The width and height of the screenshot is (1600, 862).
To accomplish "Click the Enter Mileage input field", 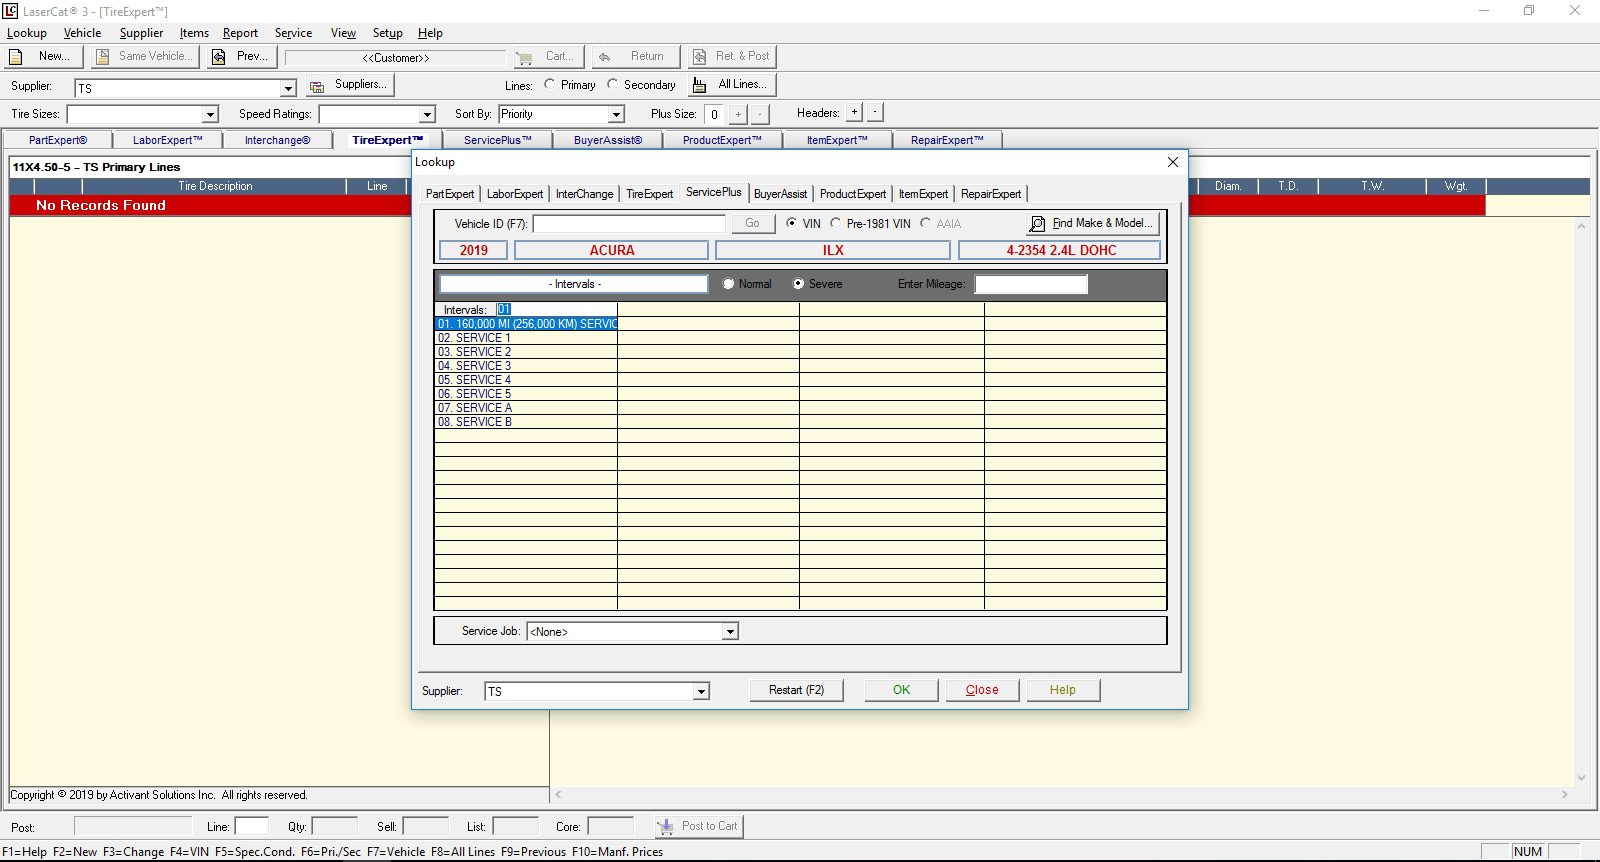I will click(1030, 285).
